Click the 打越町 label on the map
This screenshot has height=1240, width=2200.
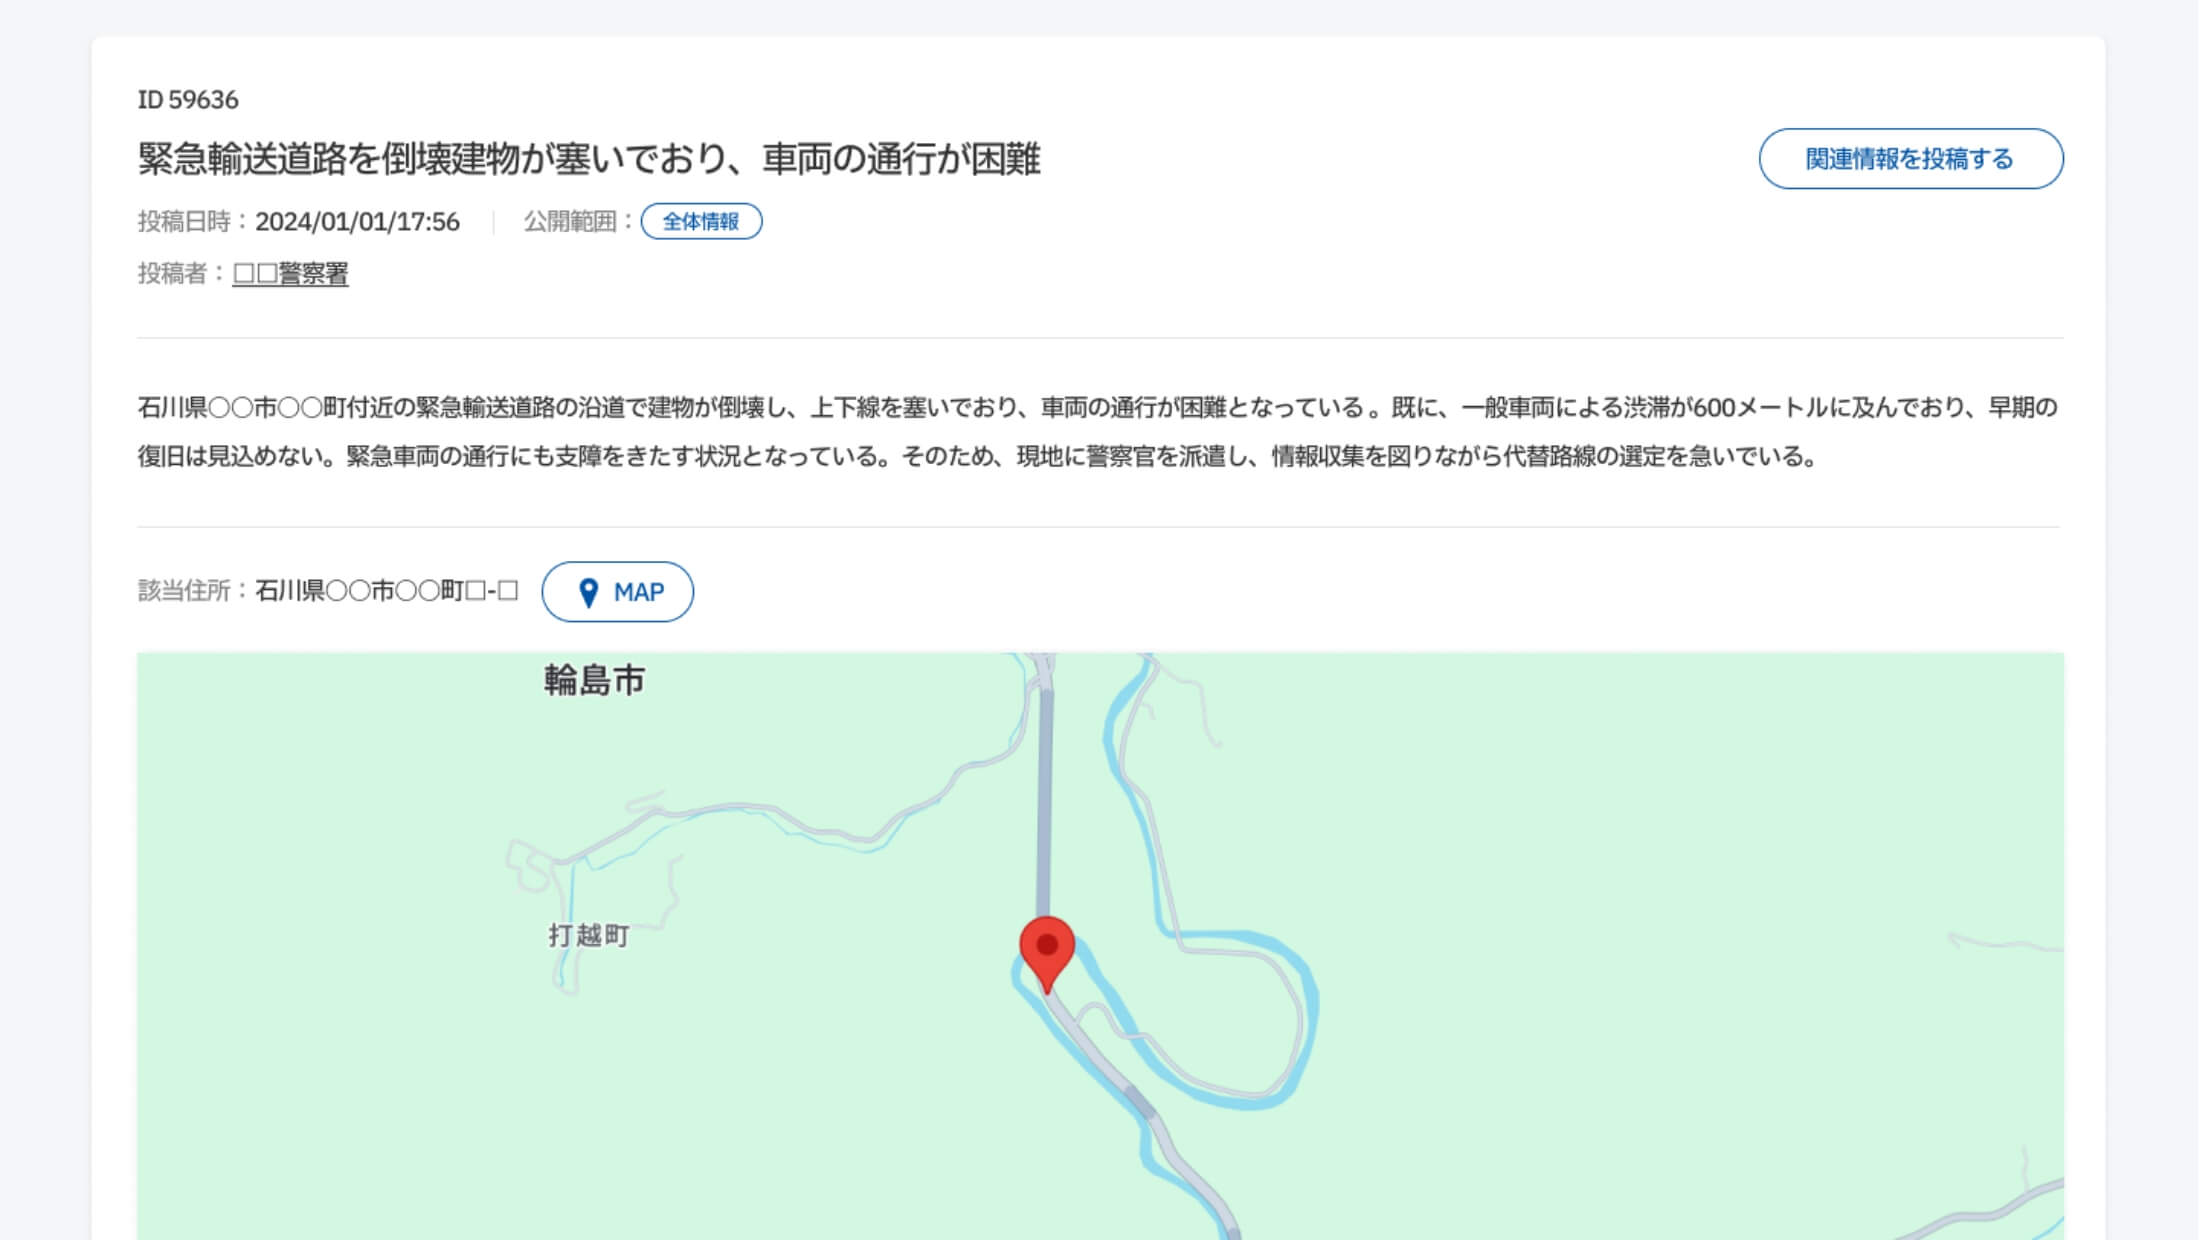[x=589, y=936]
